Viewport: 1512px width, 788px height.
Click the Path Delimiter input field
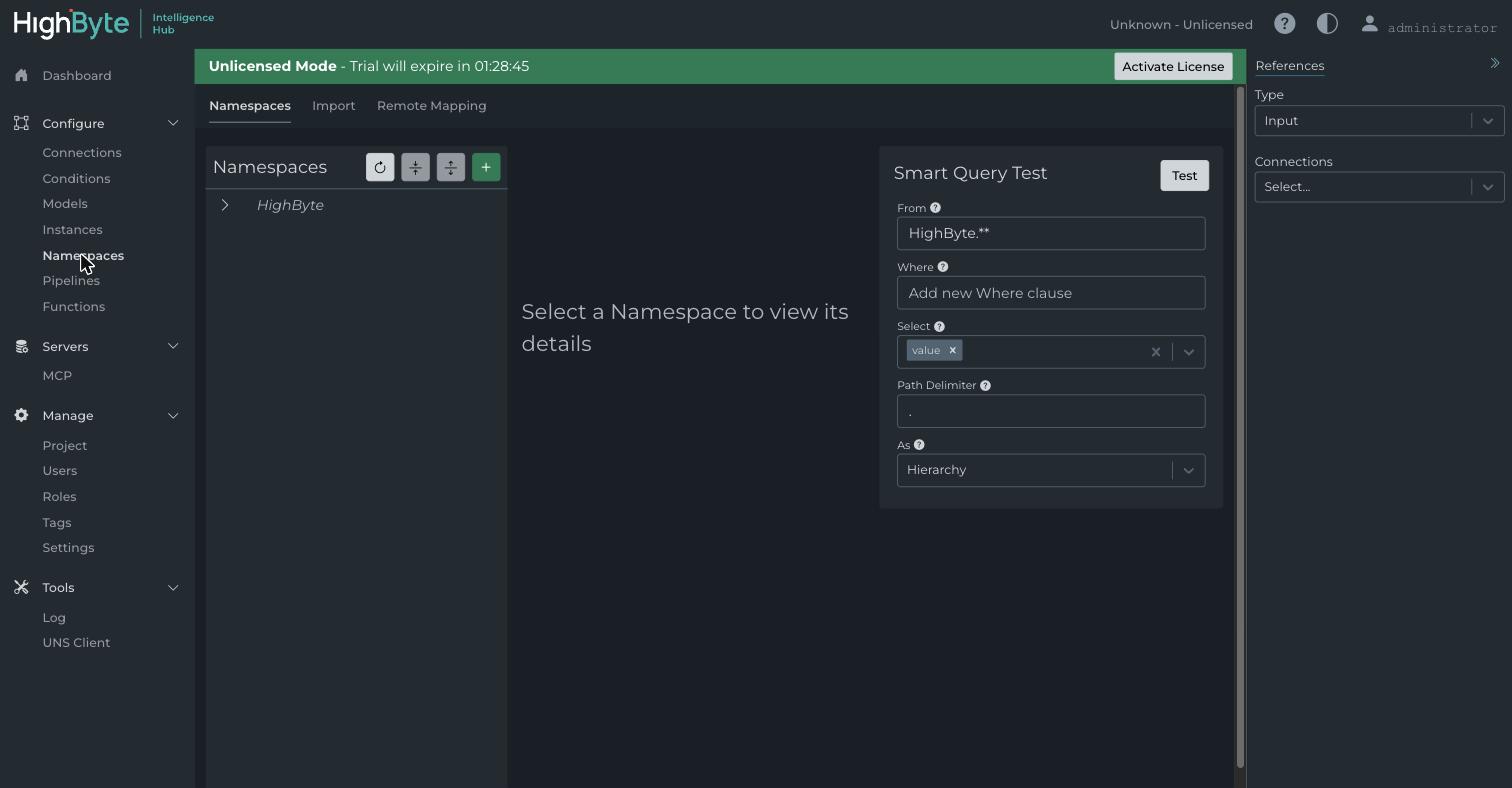tap(1051, 411)
